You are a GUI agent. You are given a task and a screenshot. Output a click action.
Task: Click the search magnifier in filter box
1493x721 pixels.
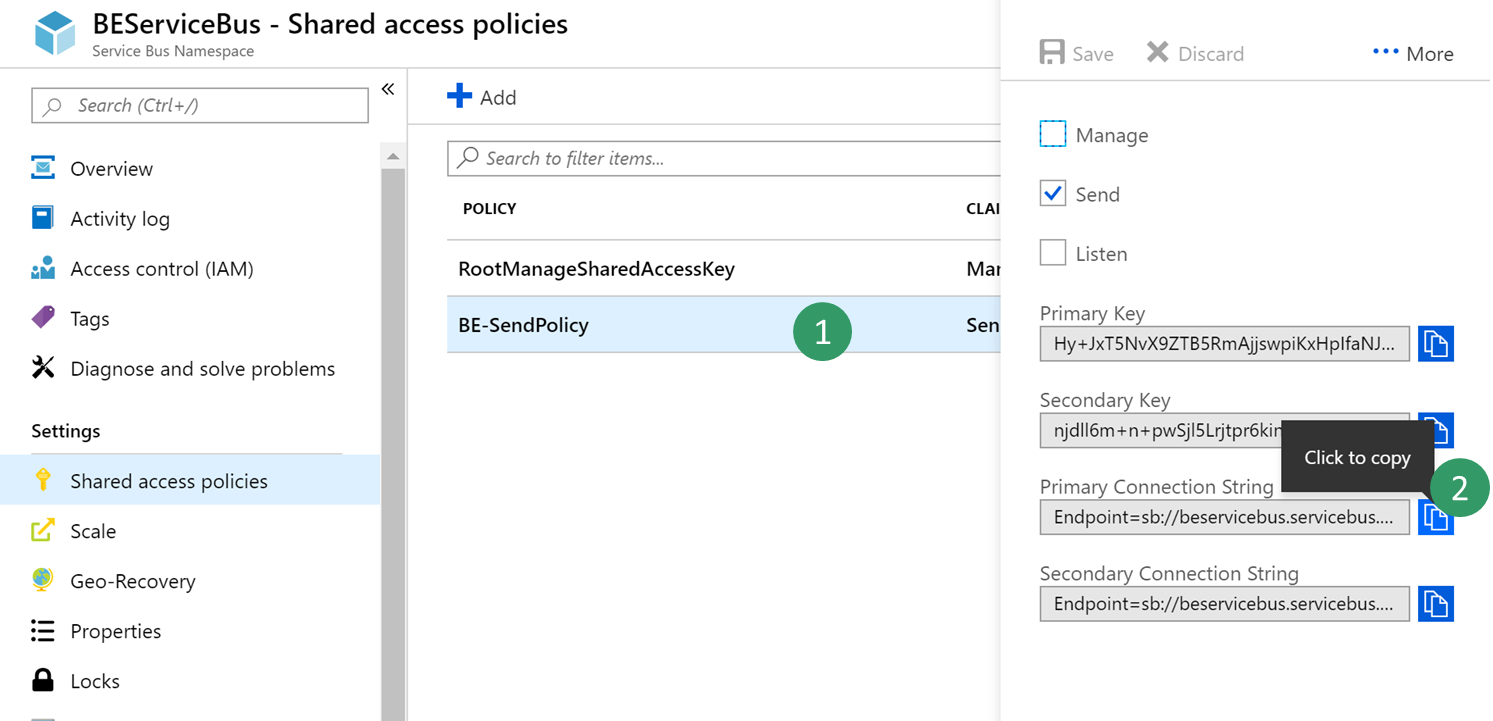467,158
